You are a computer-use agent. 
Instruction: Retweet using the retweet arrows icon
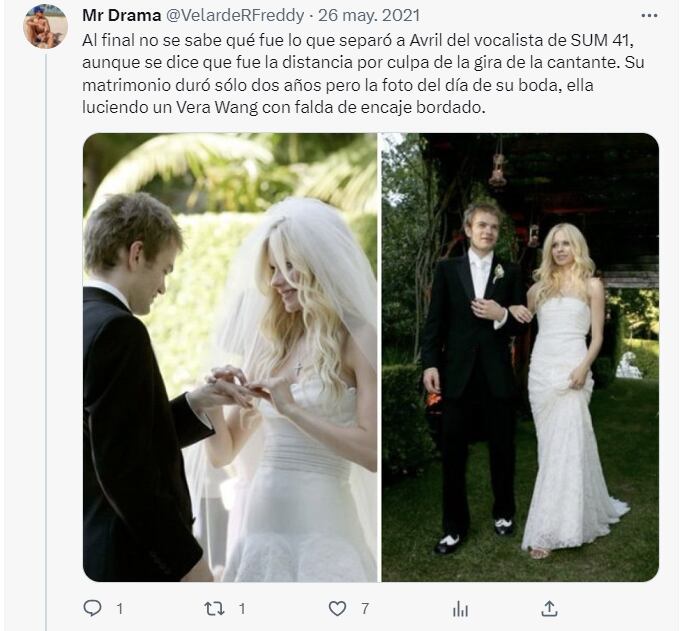[x=215, y=607]
